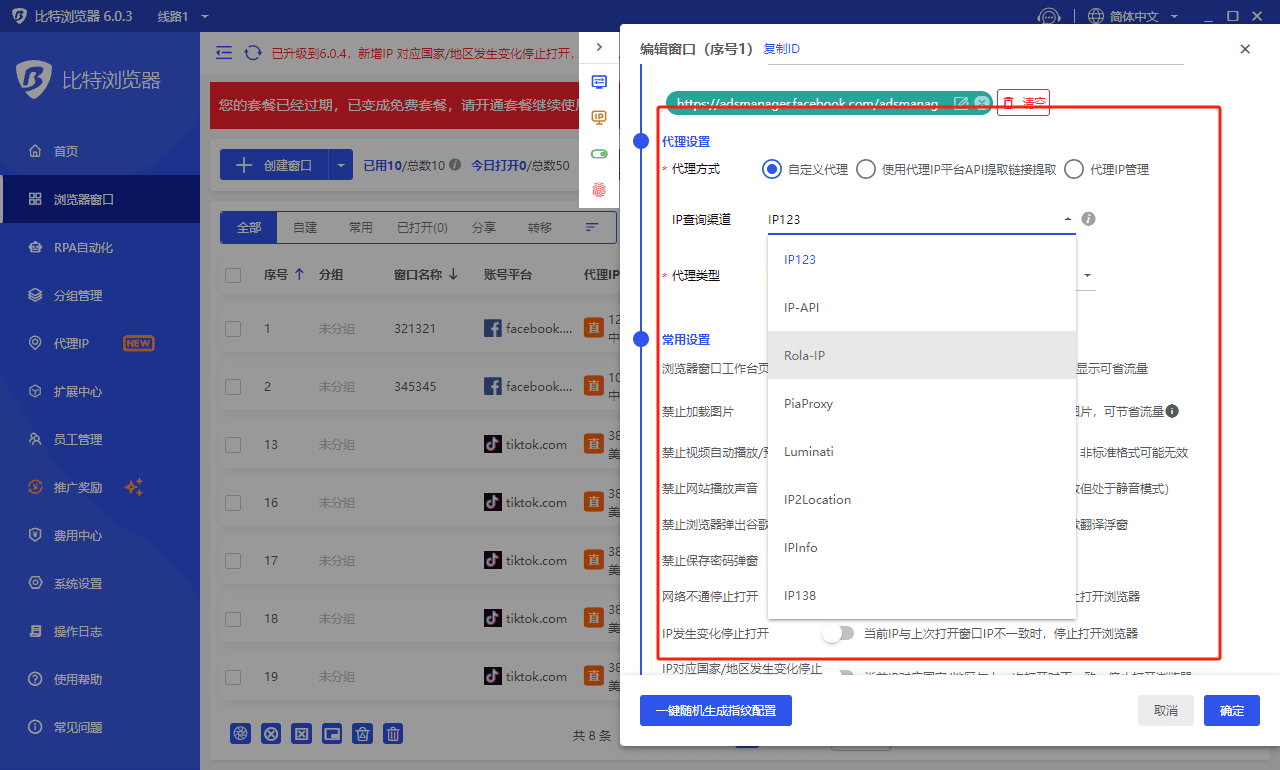Click the info icon next to 总数10

pyautogui.click(x=455, y=165)
